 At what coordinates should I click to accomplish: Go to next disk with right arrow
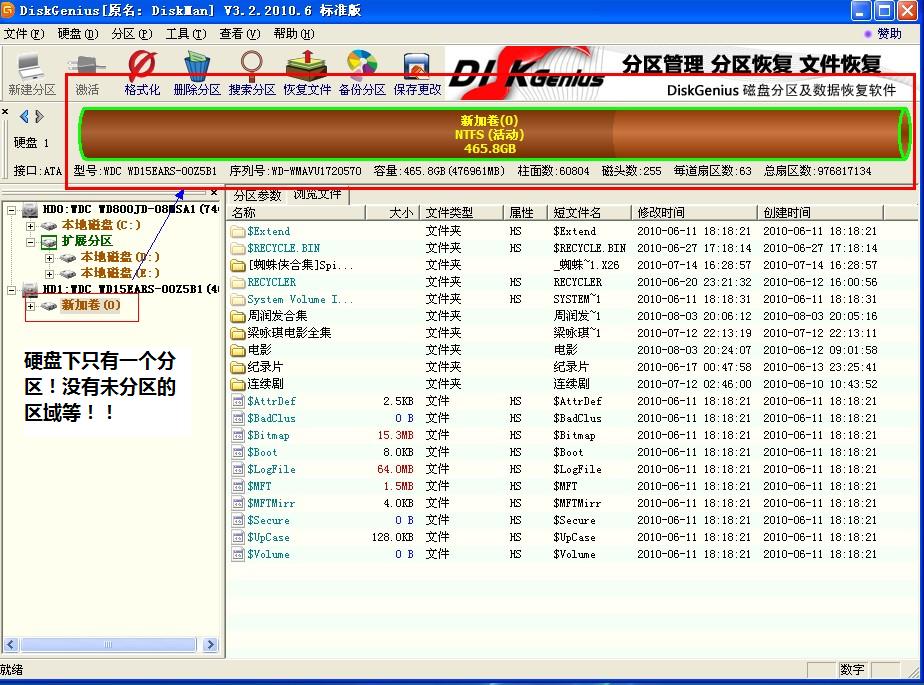click(39, 116)
